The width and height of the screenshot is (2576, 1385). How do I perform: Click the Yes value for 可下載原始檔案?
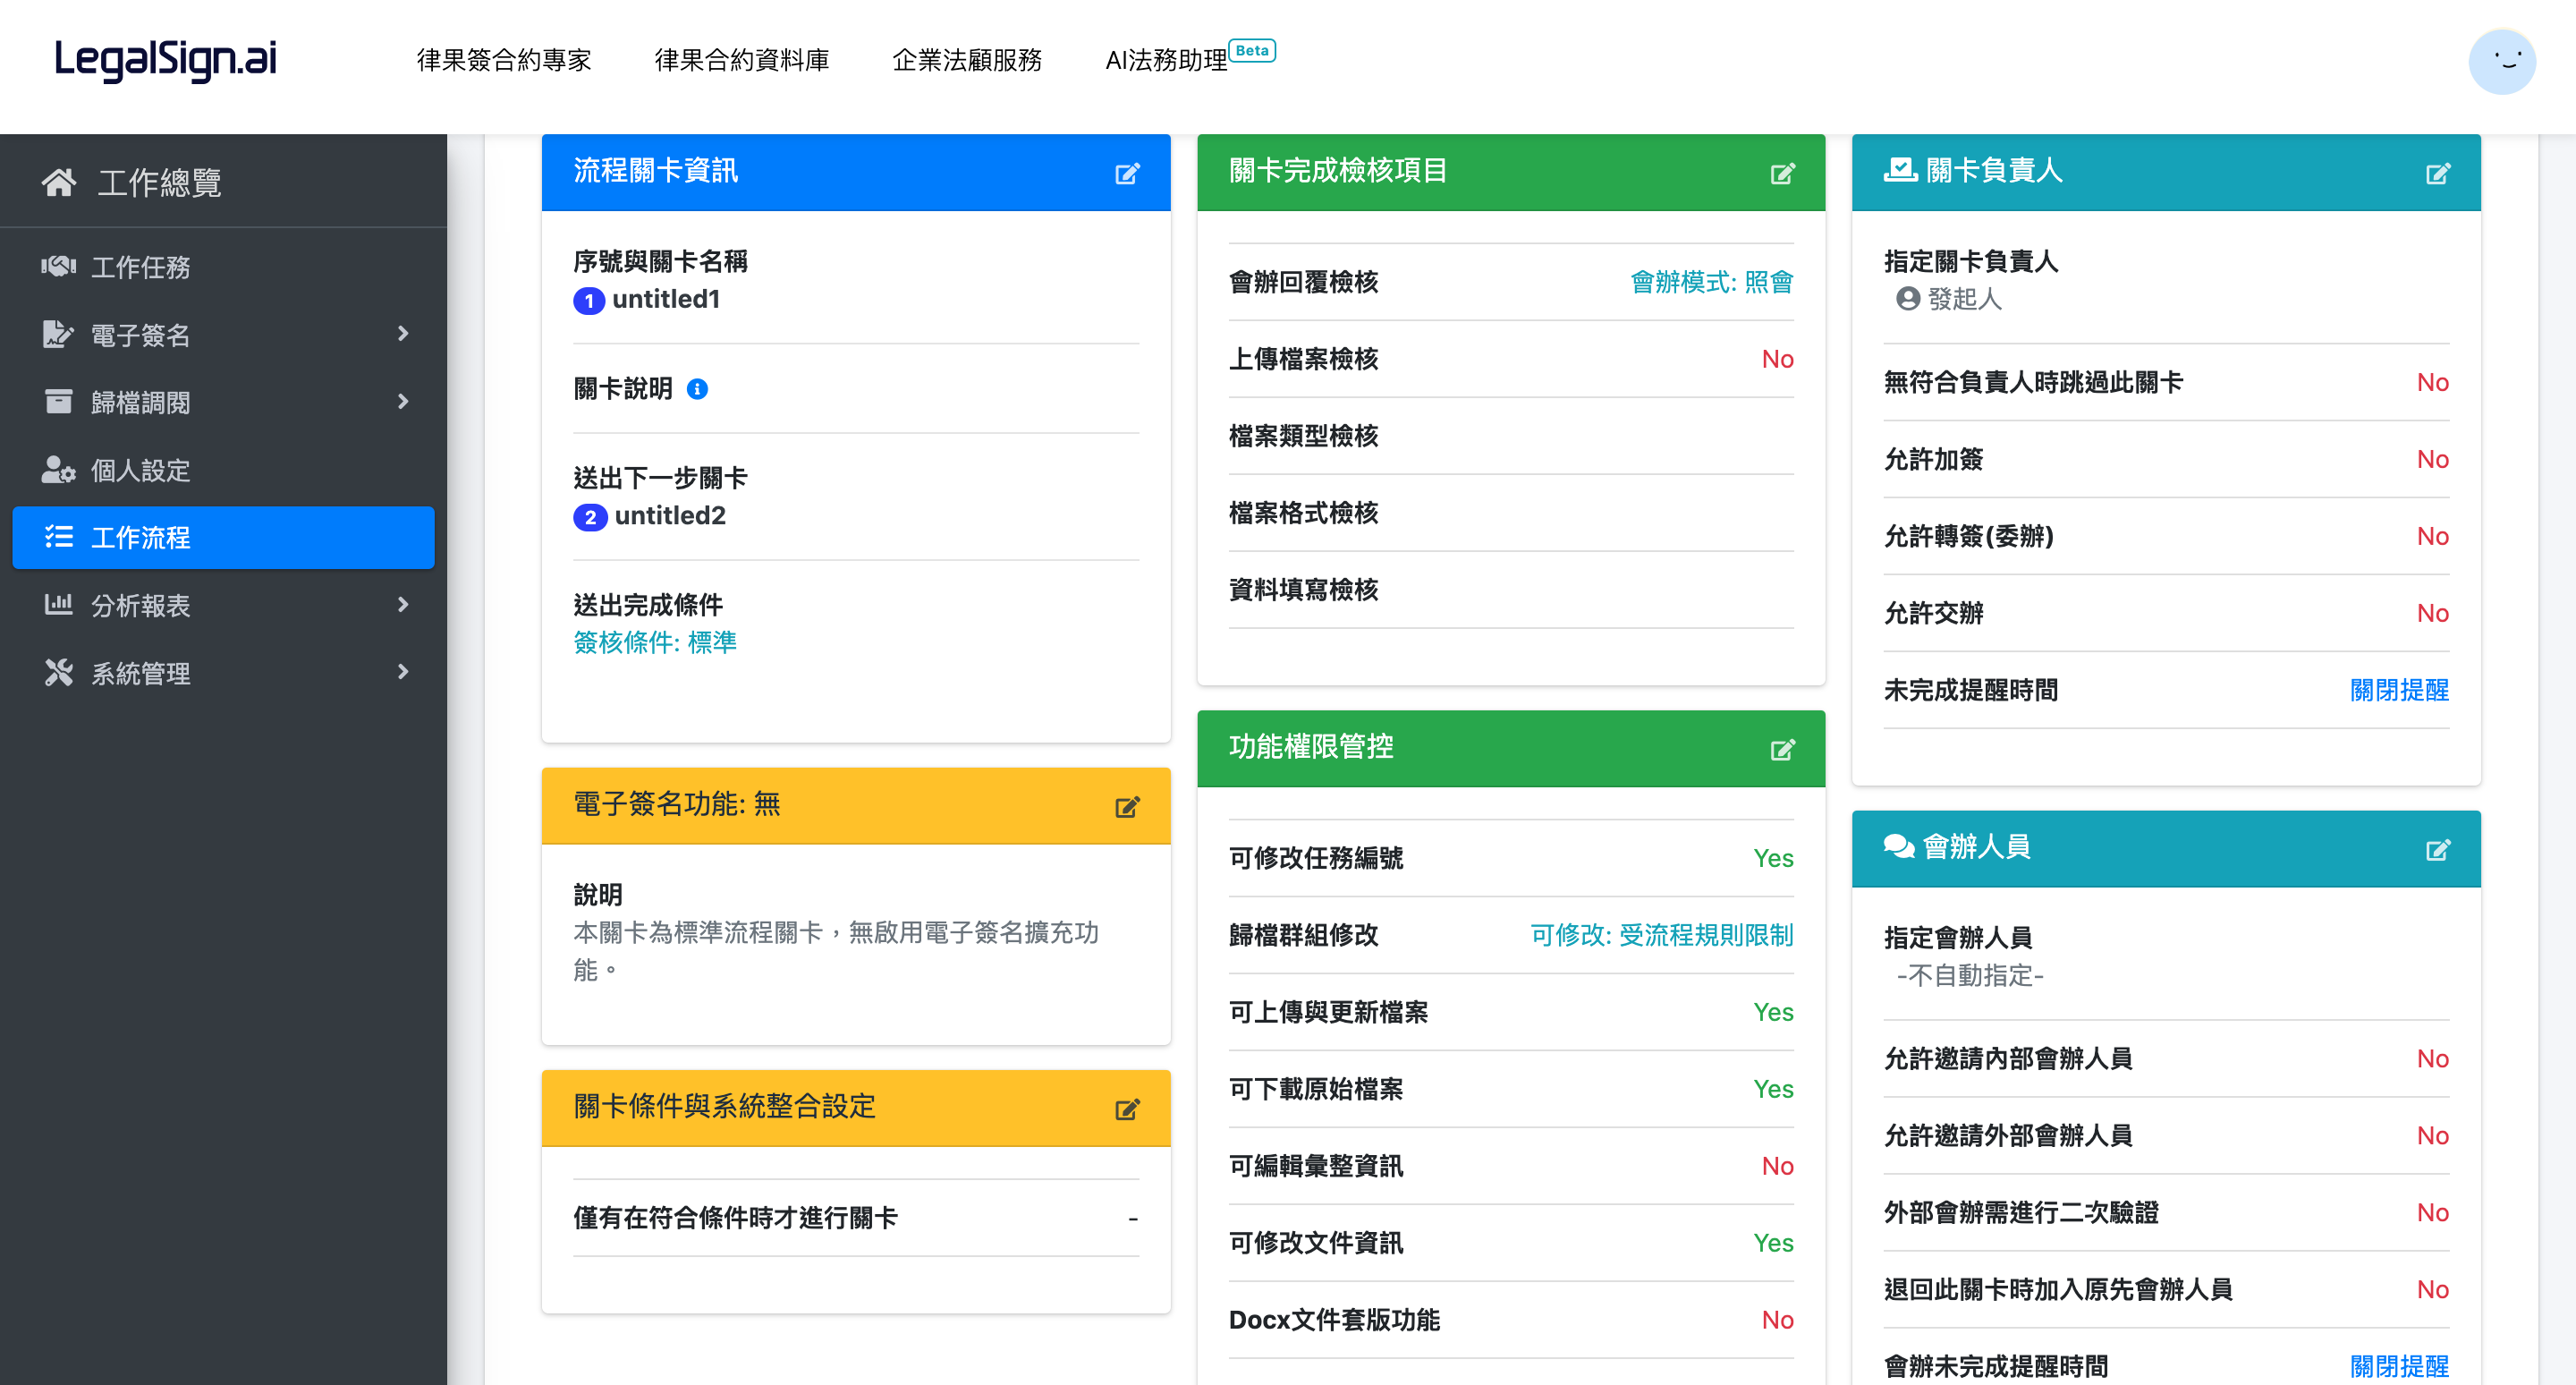(x=1773, y=1089)
